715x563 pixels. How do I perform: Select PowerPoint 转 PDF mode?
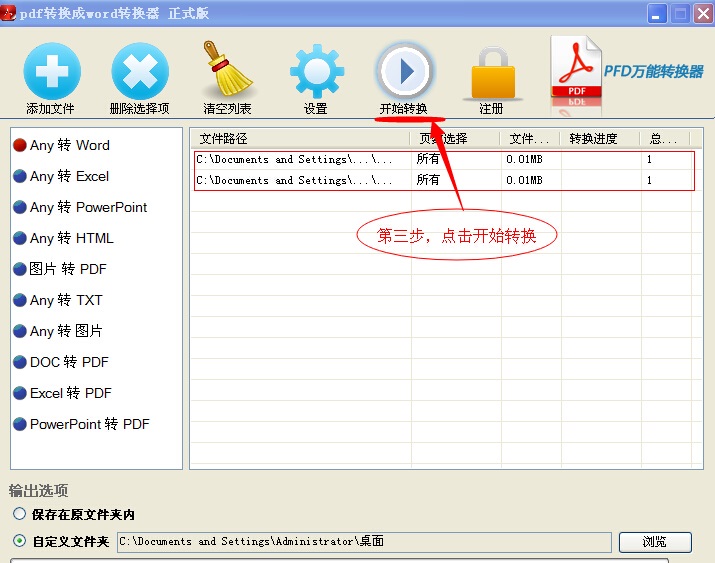(x=82, y=424)
